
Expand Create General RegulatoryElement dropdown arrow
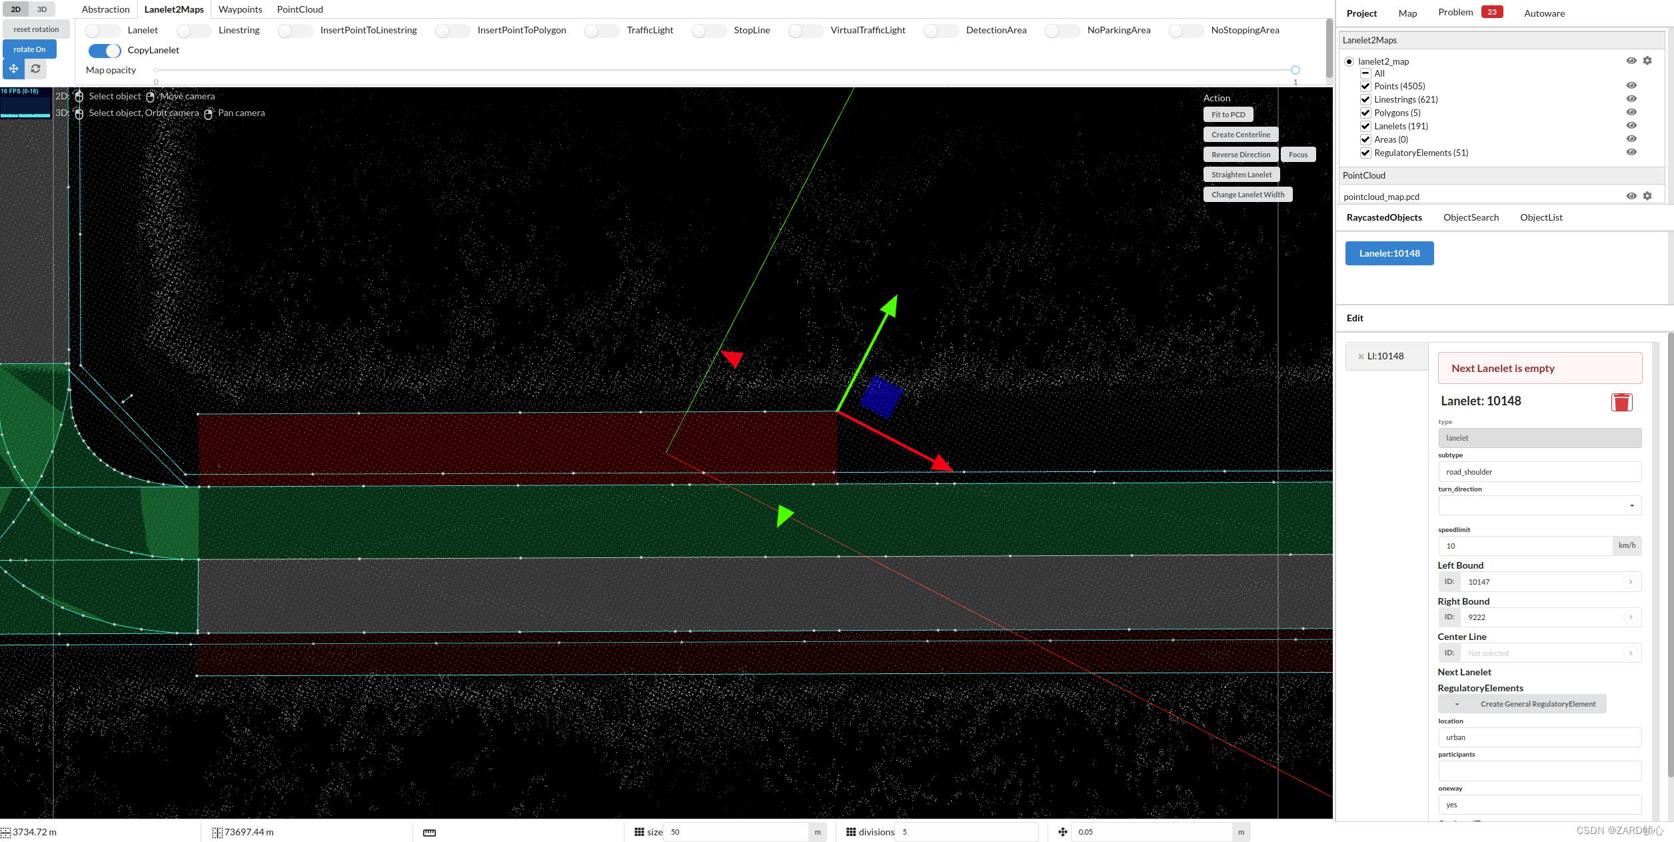1456,704
